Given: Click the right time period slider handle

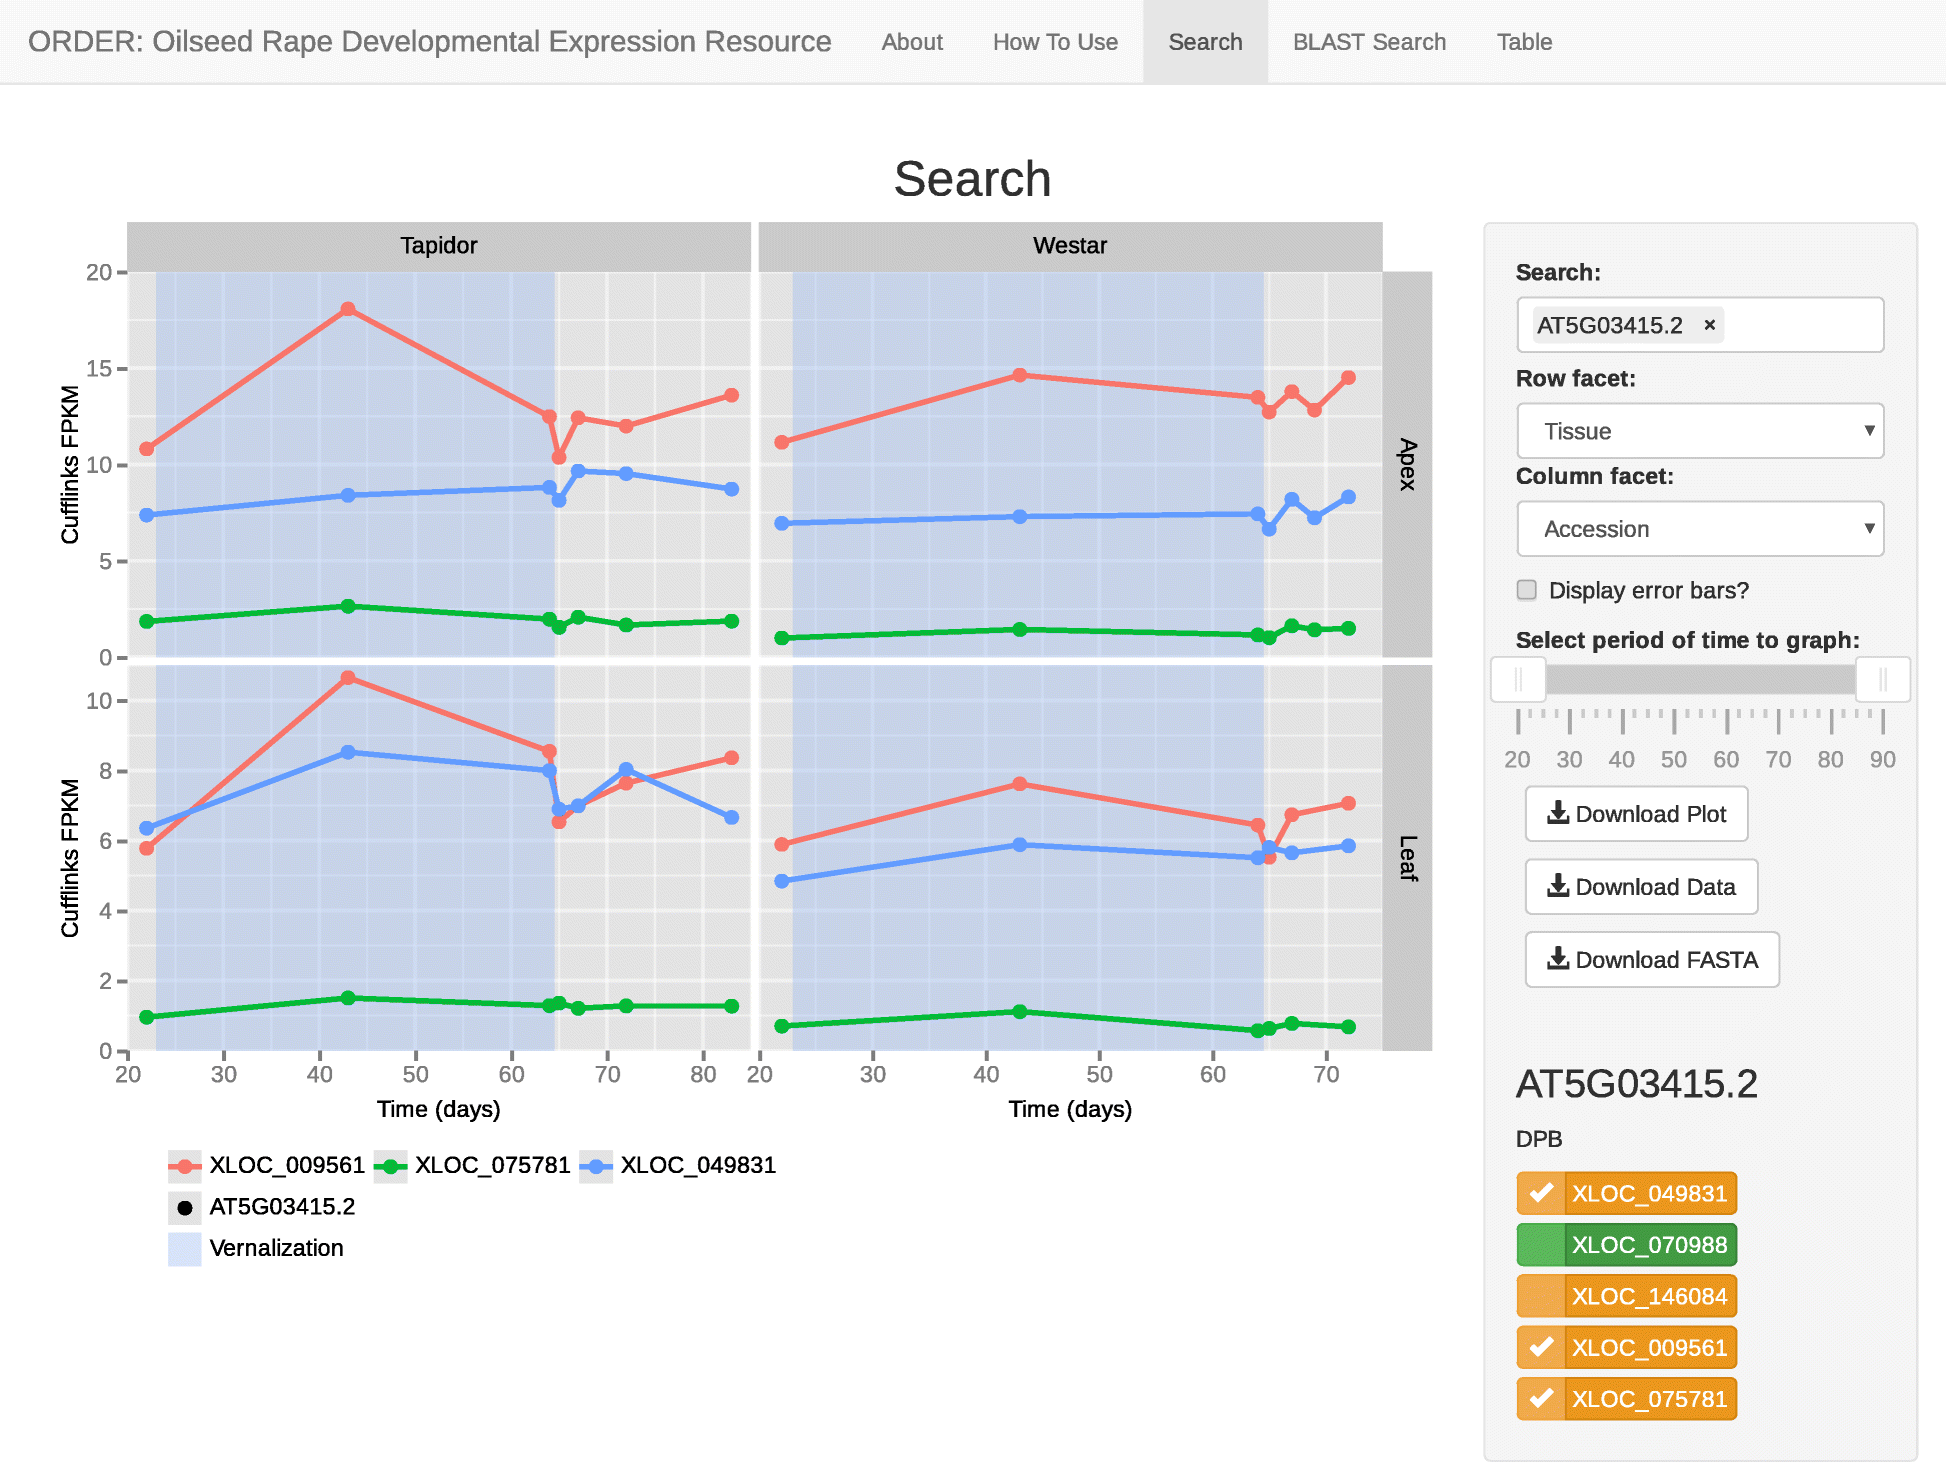Looking at the screenshot, I should point(1883,680).
